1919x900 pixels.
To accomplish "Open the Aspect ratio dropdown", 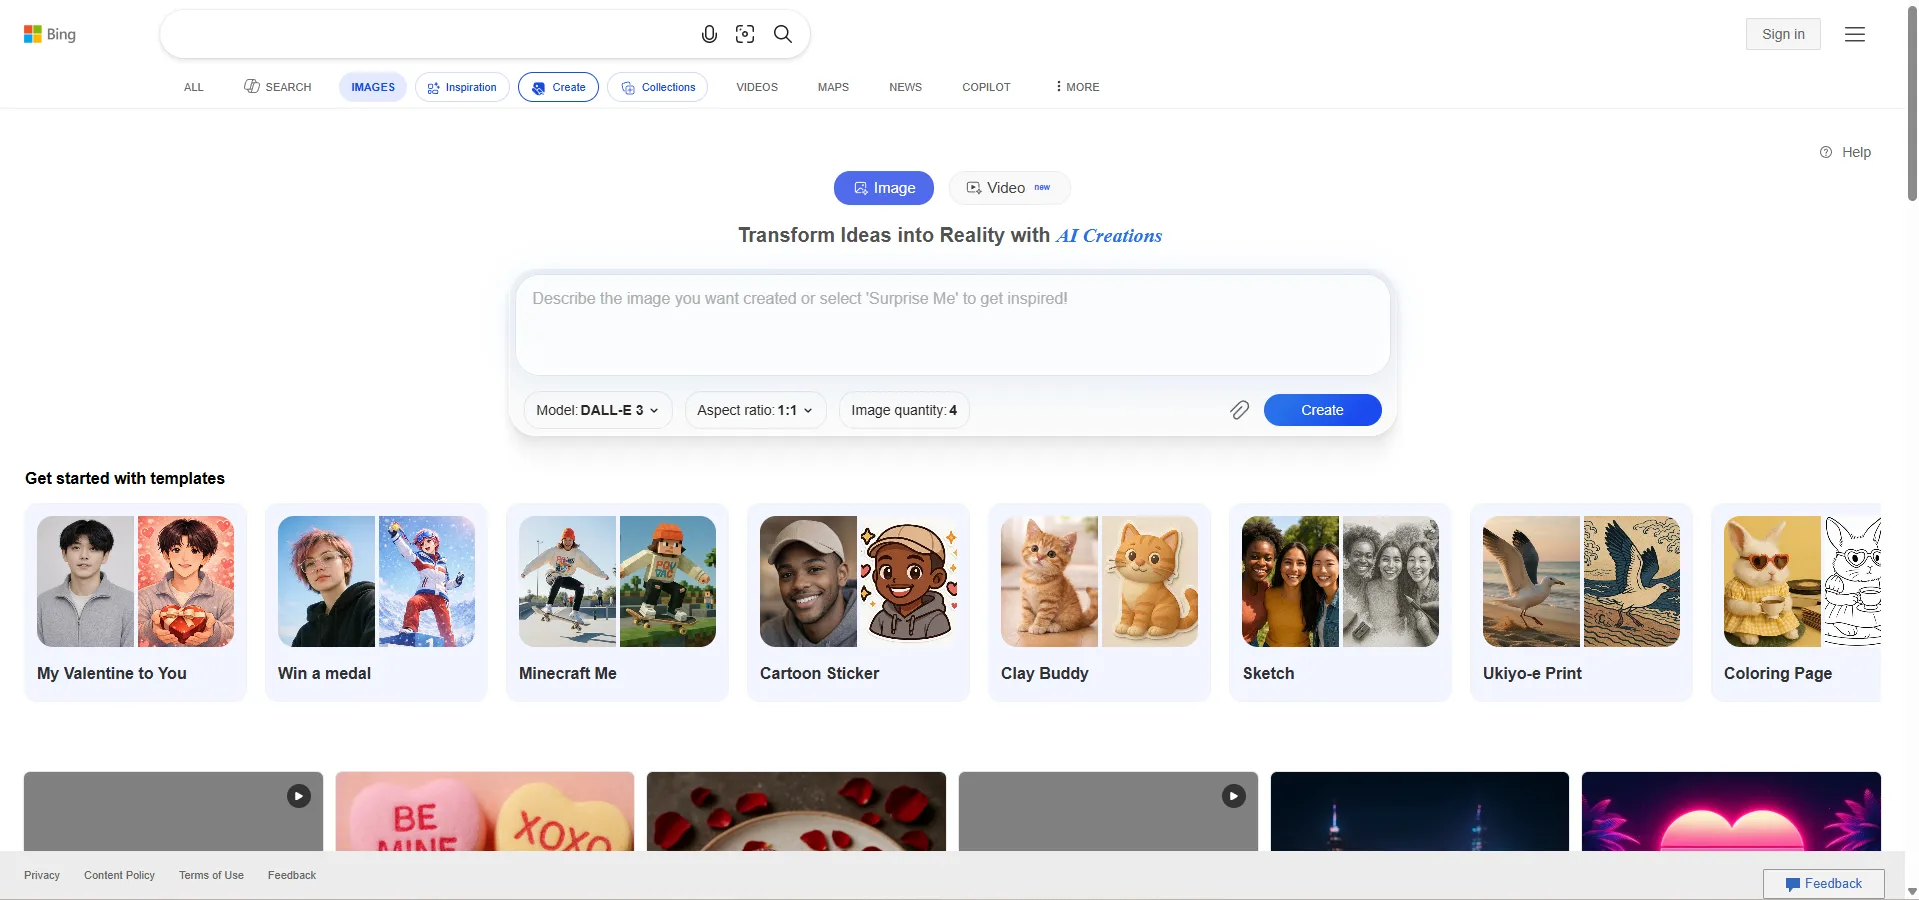I will click(x=754, y=410).
